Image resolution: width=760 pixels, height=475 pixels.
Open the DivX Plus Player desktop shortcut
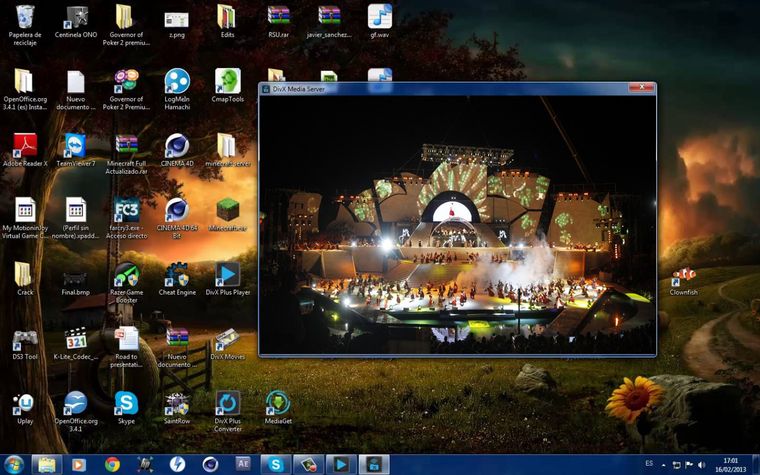click(227, 275)
